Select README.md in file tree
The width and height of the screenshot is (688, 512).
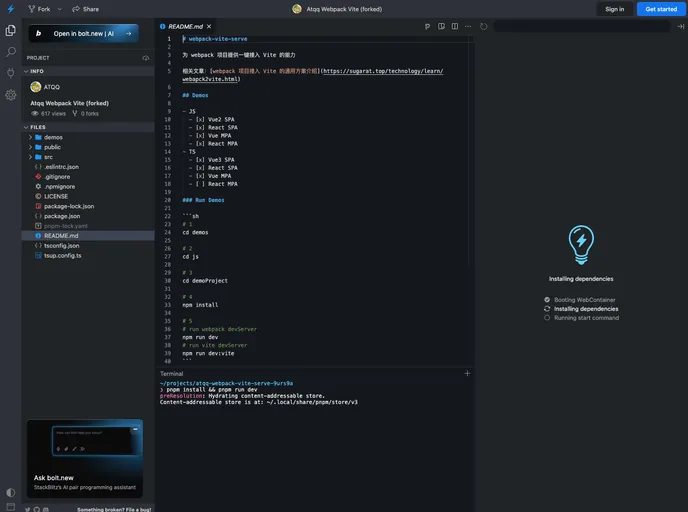point(88,236)
